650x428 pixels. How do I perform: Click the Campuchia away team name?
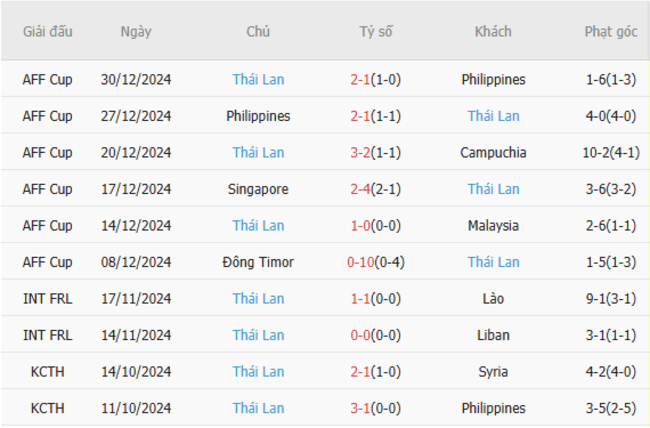(493, 153)
